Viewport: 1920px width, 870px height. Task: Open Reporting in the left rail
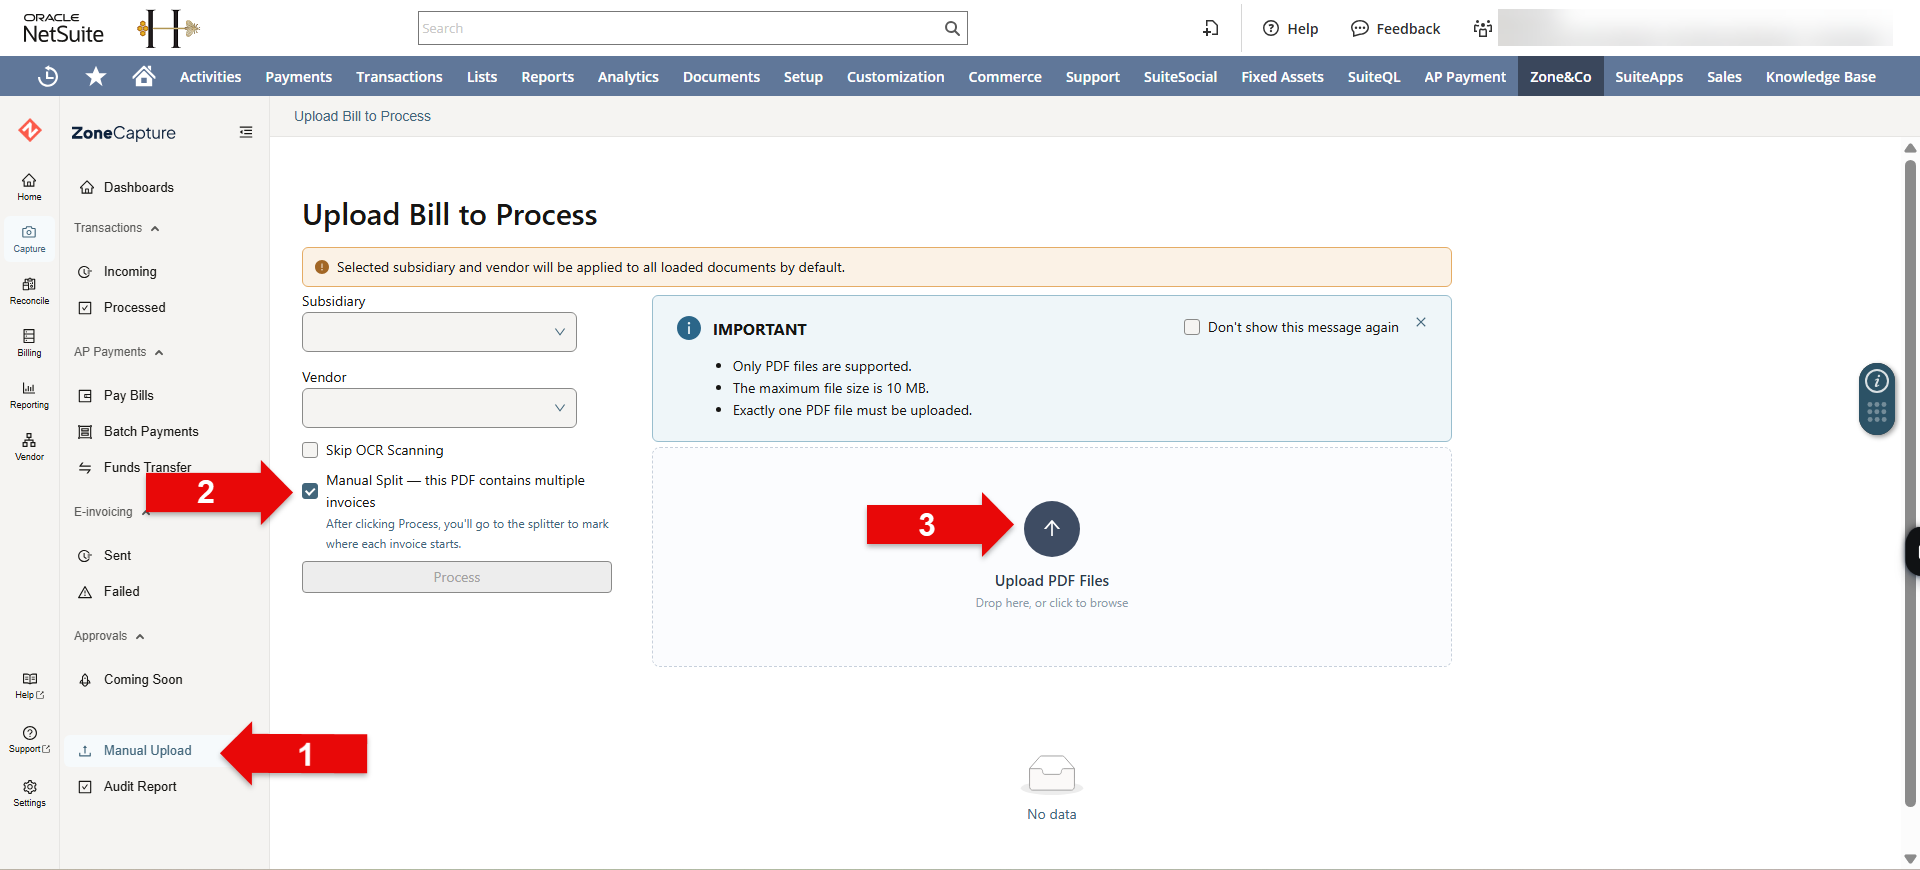tap(29, 395)
